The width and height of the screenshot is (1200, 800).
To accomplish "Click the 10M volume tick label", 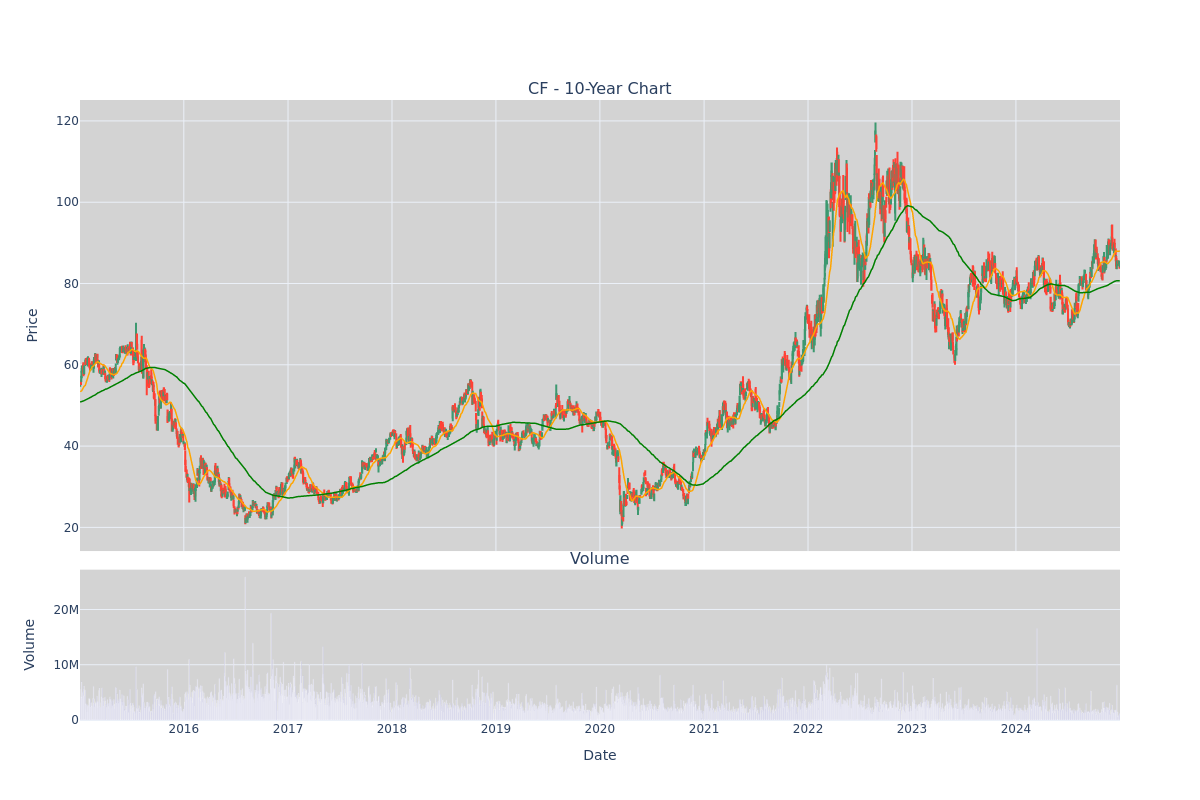I will click(x=66, y=665).
